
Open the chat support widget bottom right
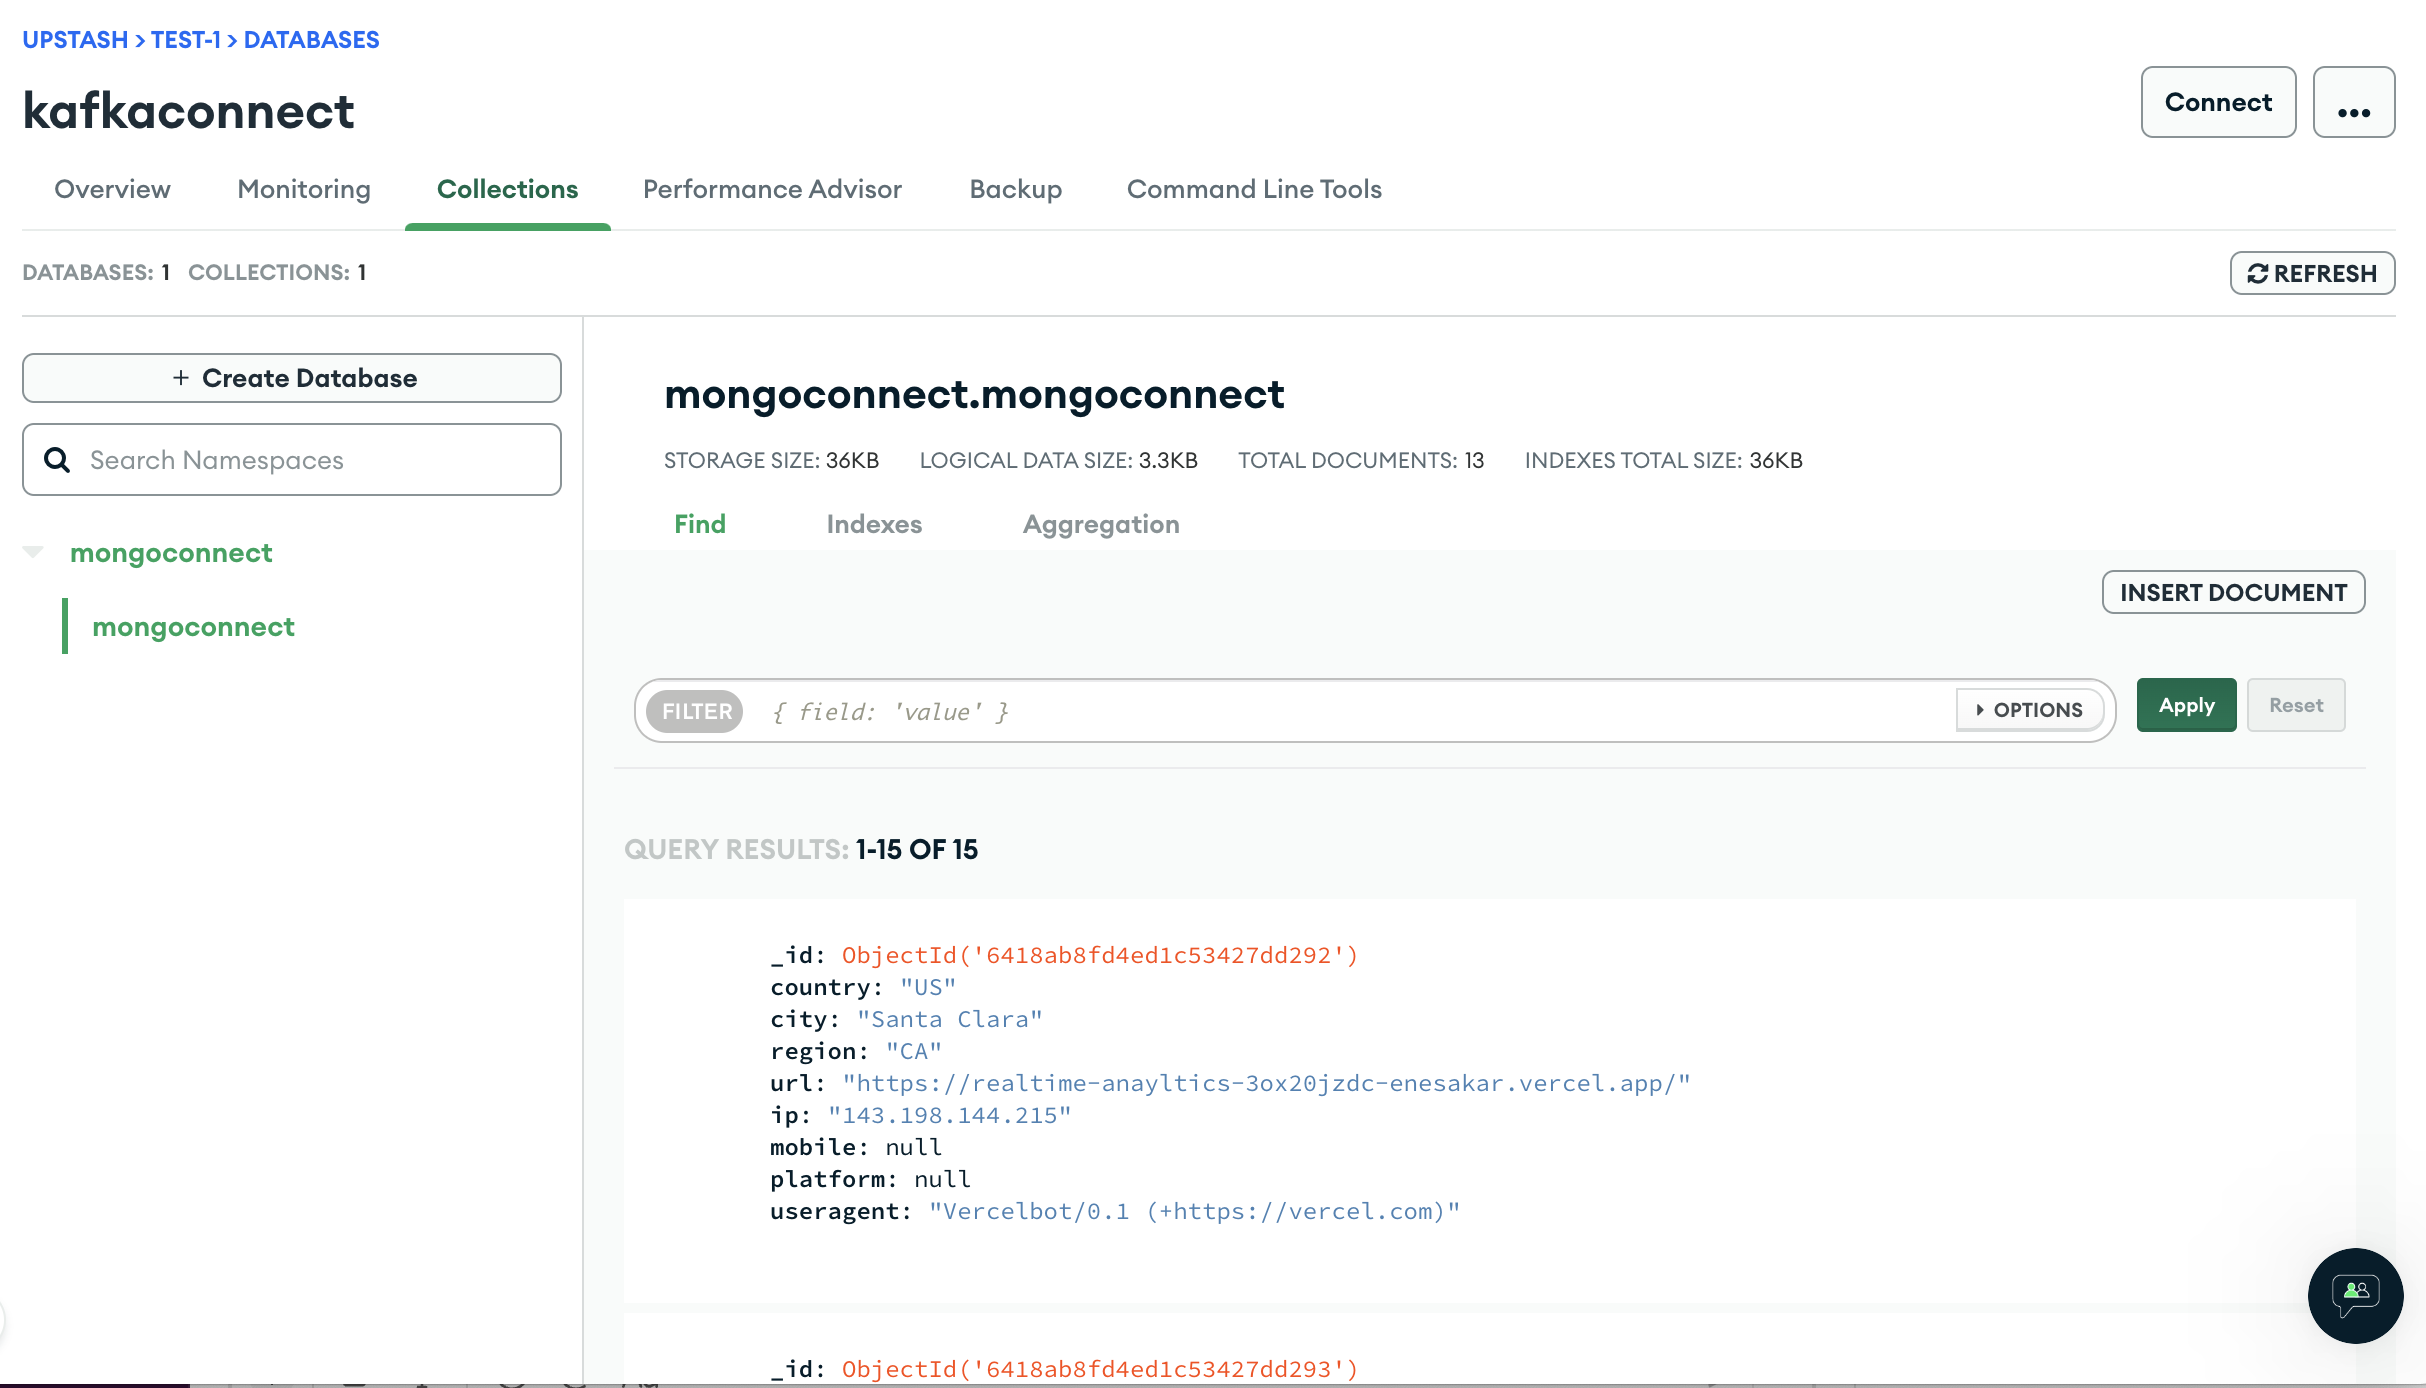pyautogui.click(x=2355, y=1295)
